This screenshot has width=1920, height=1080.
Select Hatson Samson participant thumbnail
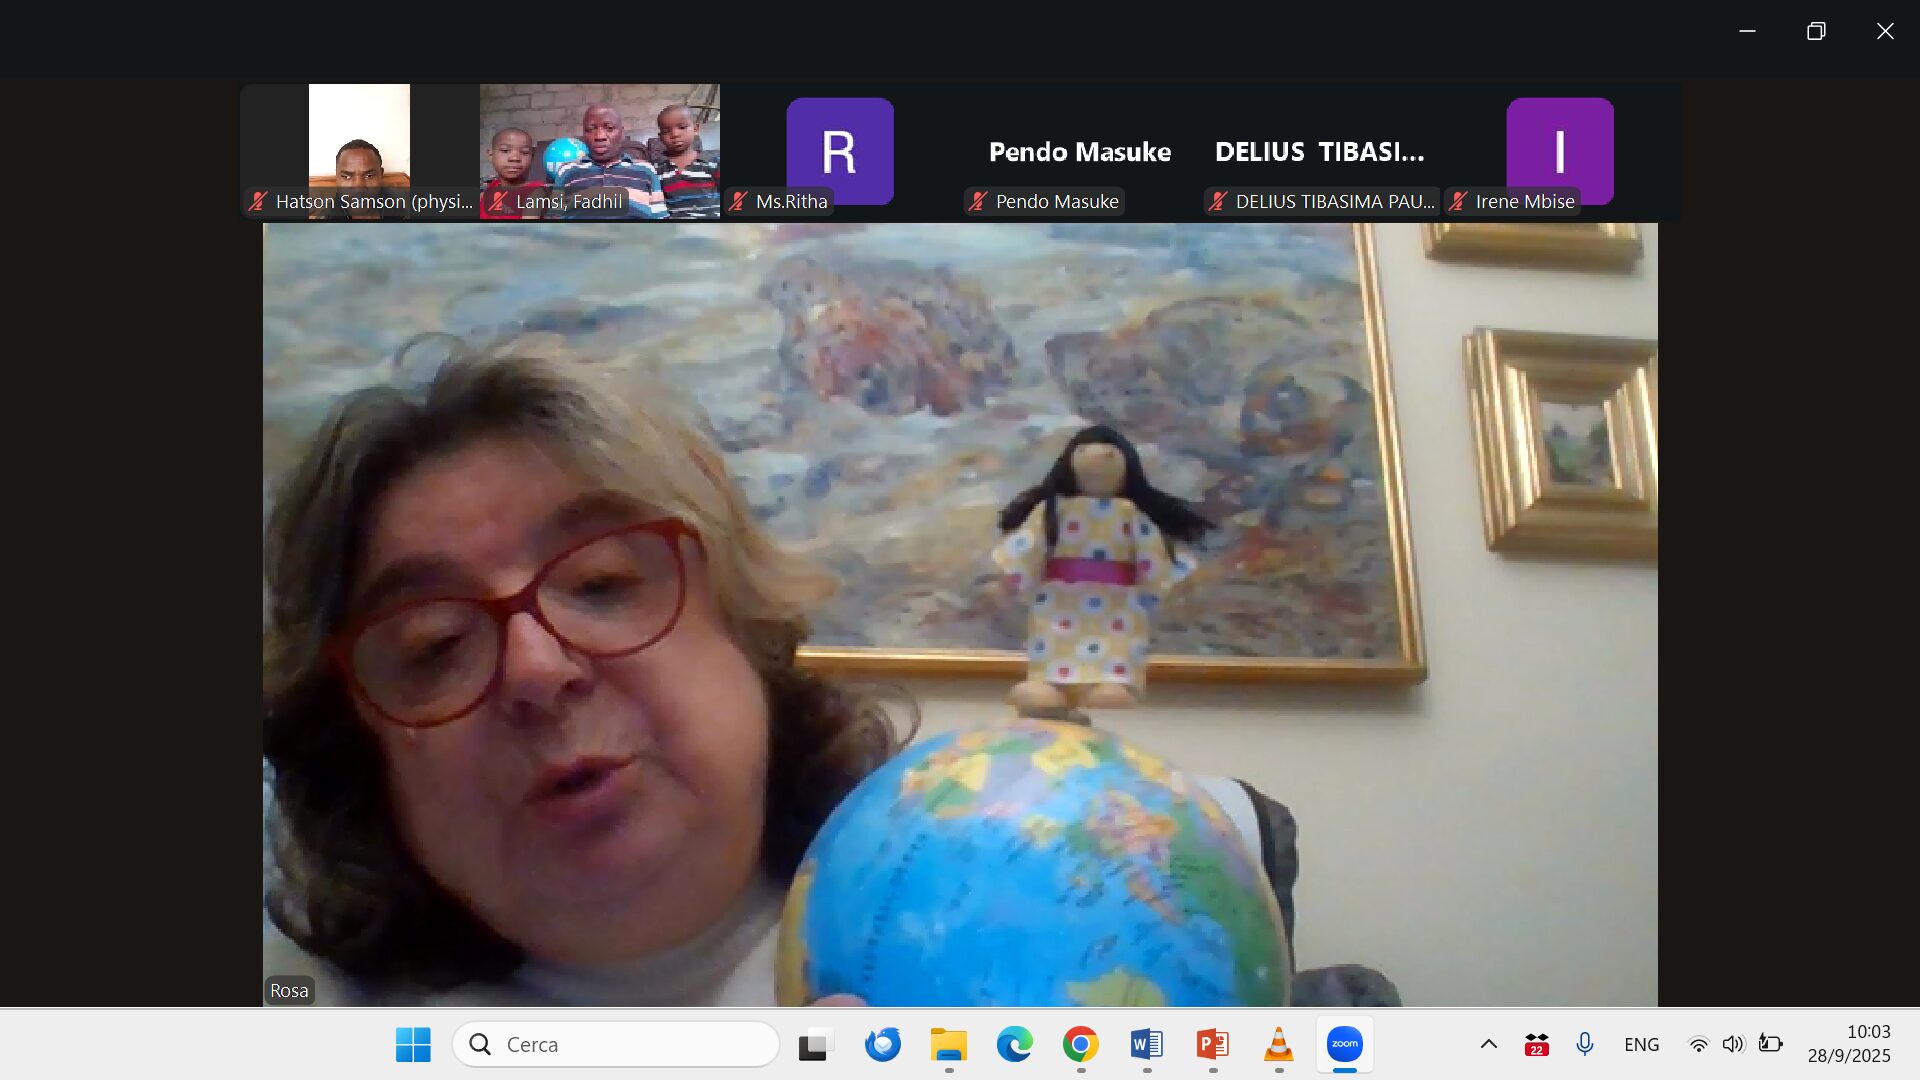pyautogui.click(x=360, y=150)
